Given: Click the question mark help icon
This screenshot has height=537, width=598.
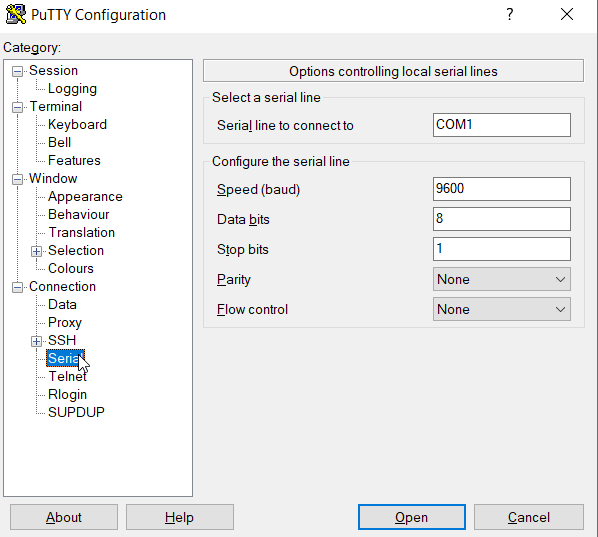Looking at the screenshot, I should [510, 14].
